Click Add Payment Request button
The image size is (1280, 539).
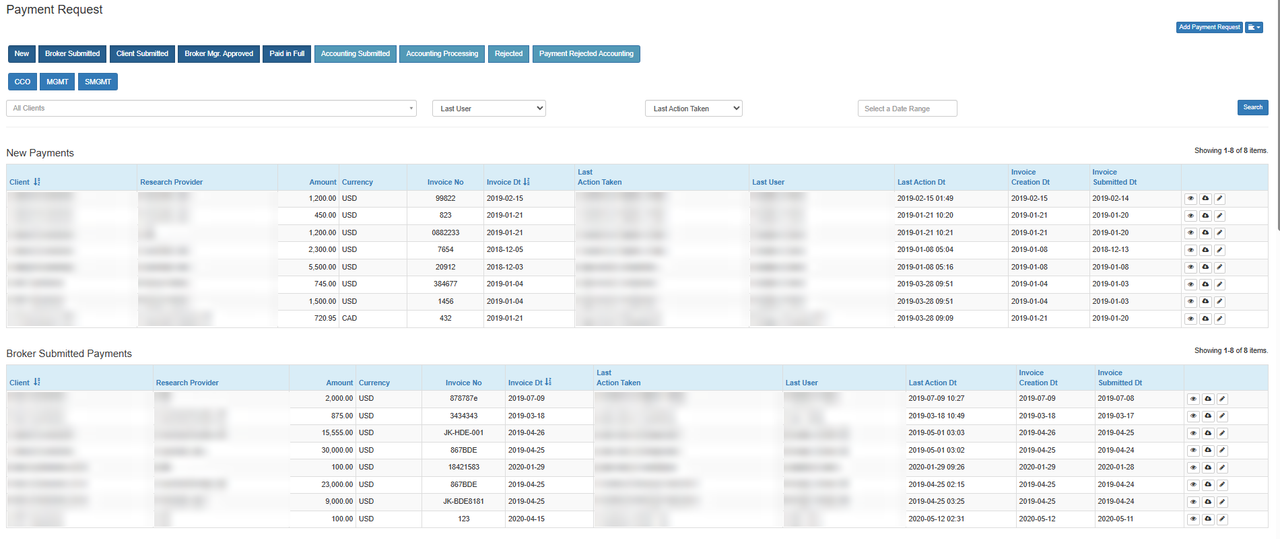click(x=1209, y=27)
